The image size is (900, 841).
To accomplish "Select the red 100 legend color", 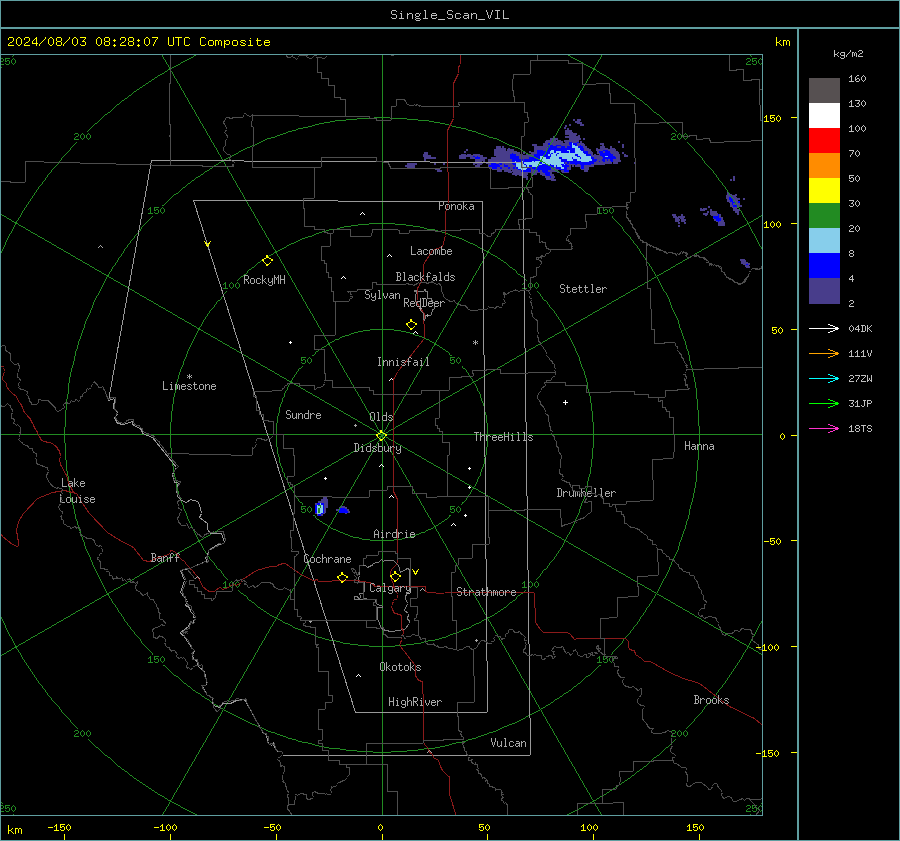I will click(x=824, y=141).
